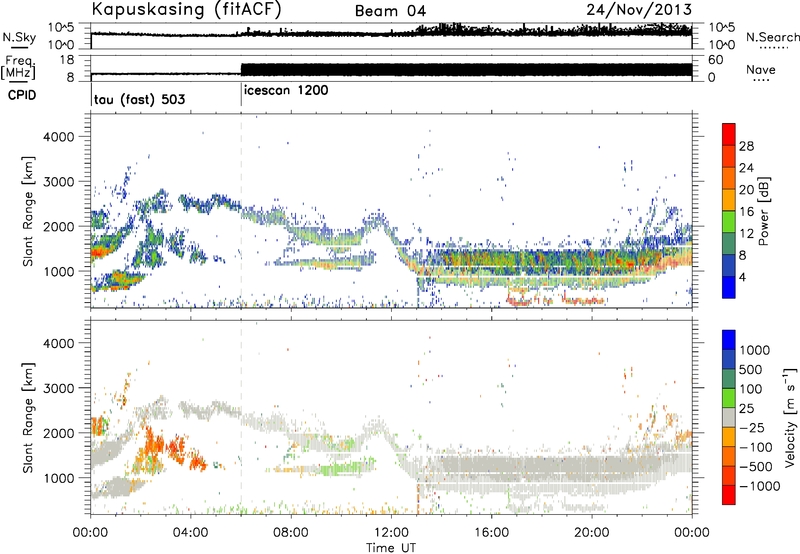Click the blue bottom segment of power colorbar
Viewport: 800px width, 554px height.
pos(729,287)
